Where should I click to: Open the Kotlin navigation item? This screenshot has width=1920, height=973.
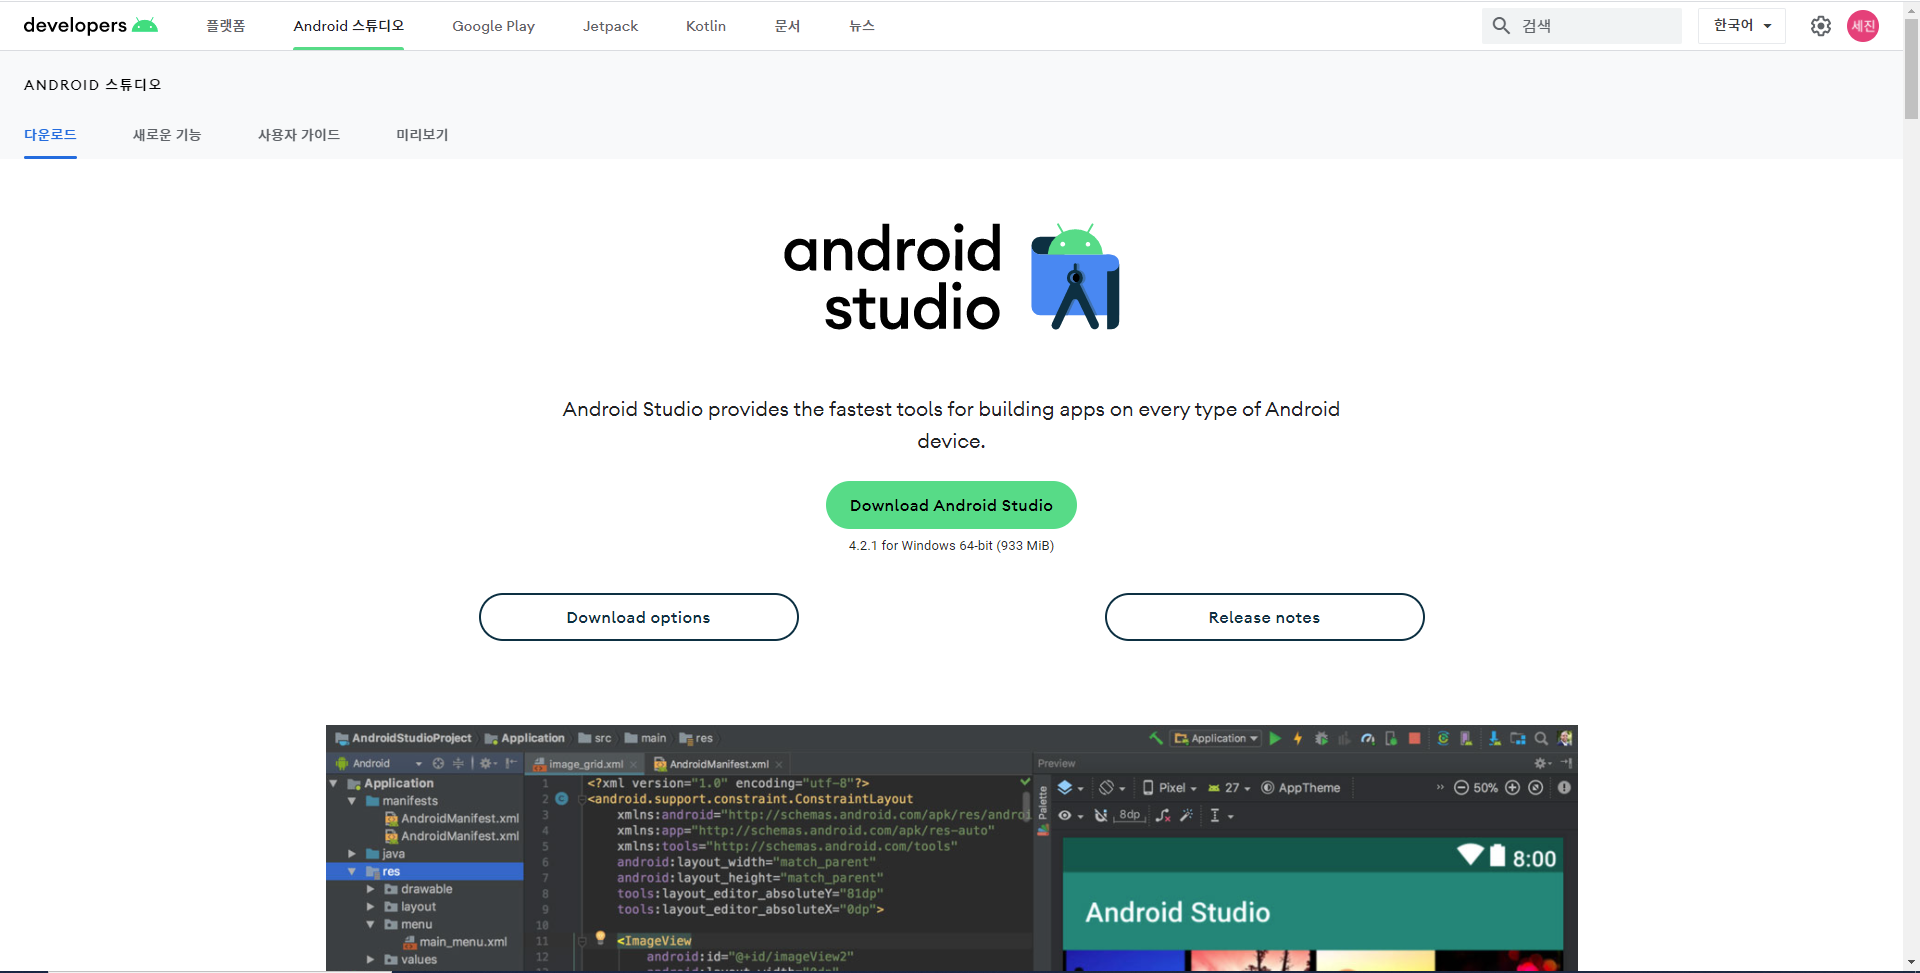click(706, 26)
